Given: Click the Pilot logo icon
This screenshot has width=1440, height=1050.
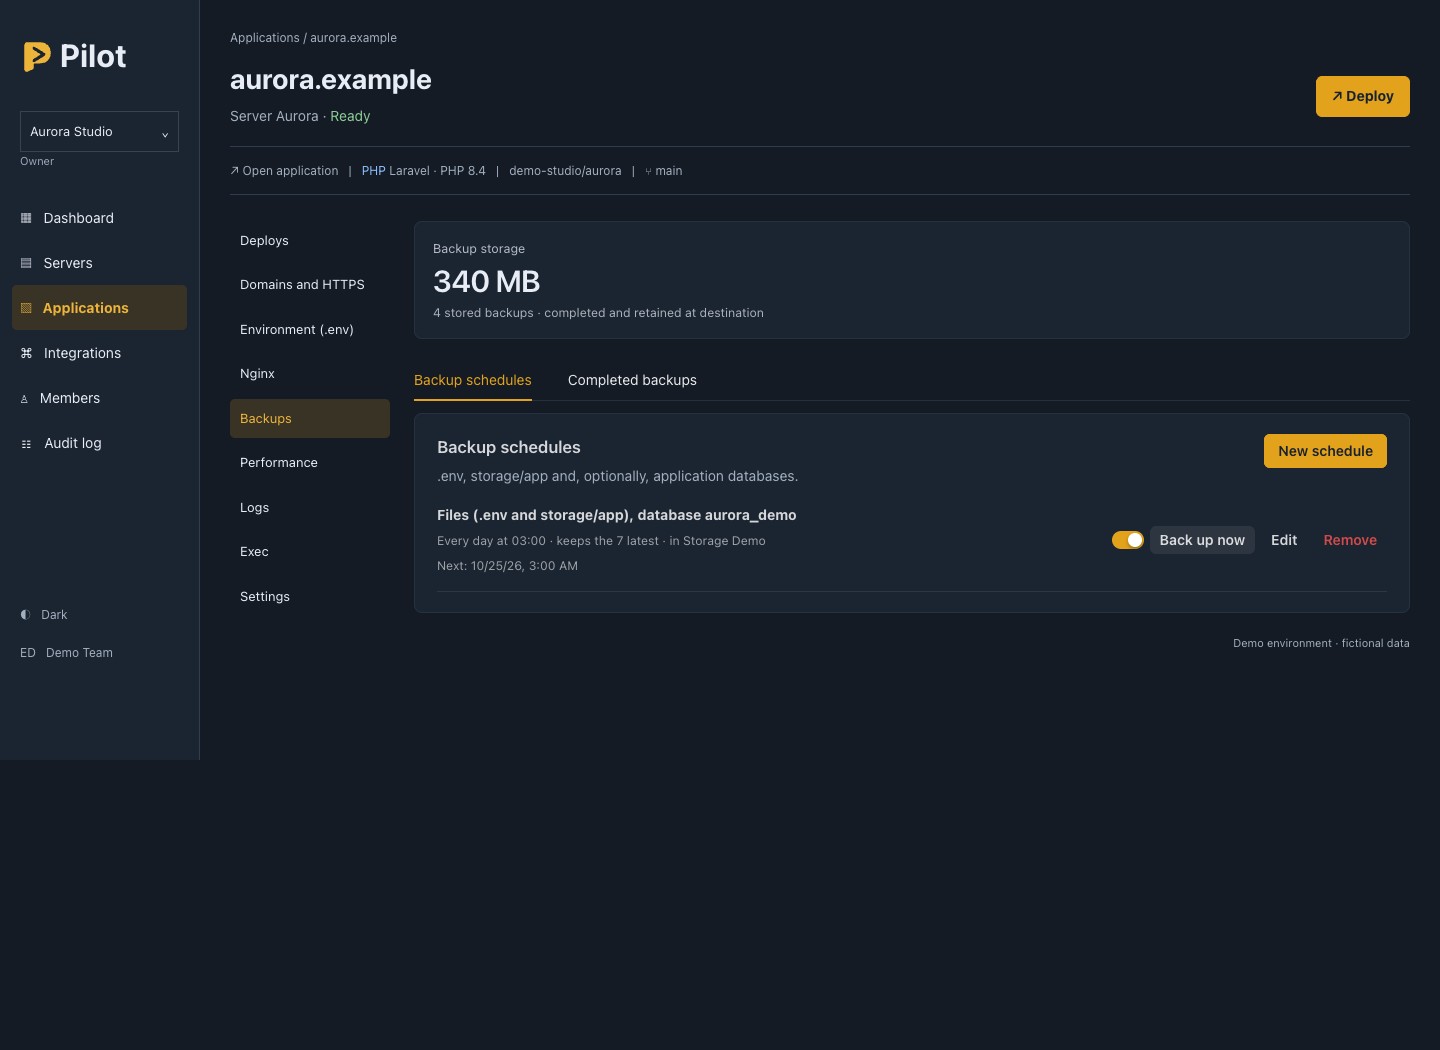Looking at the screenshot, I should coord(37,57).
